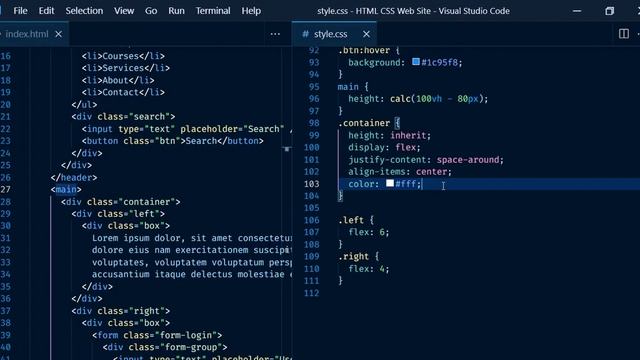Click the </header> closing tag
The image size is (640, 360).
tap(74, 178)
